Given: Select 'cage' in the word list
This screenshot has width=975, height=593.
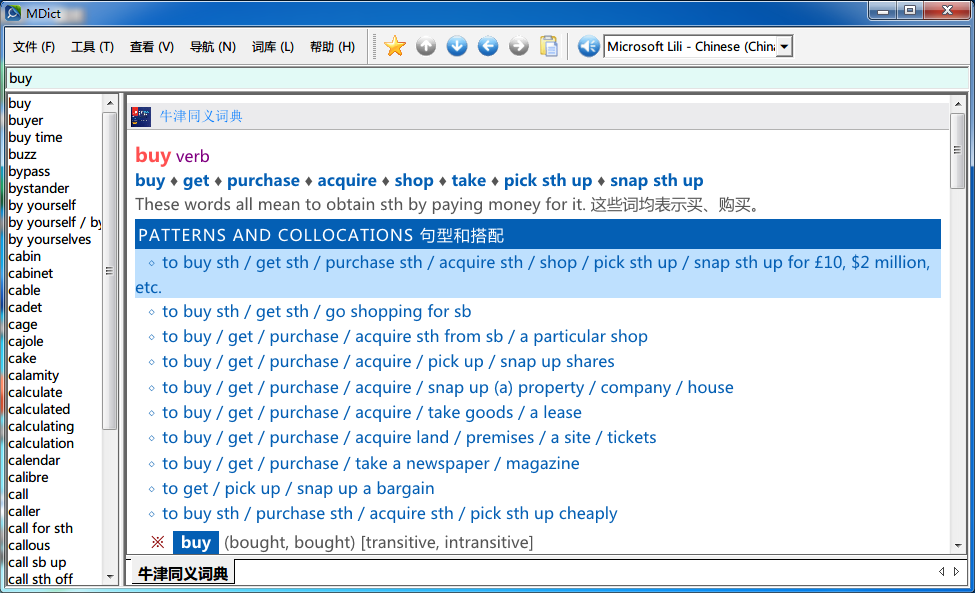Looking at the screenshot, I should [x=23, y=324].
